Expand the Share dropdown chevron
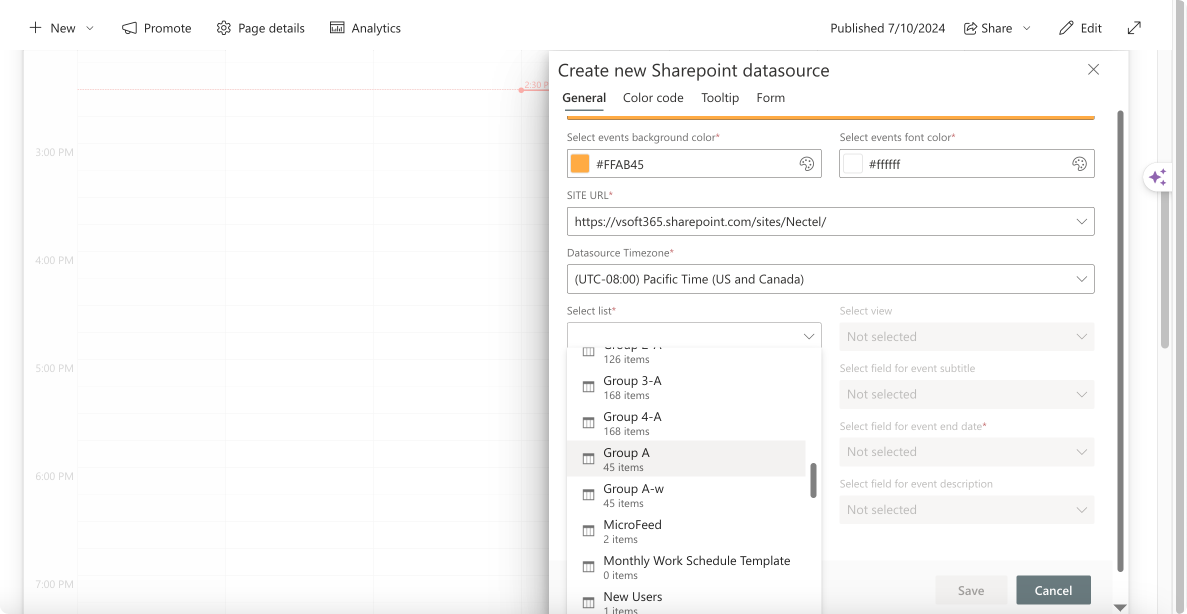Viewport: 1187px width, 614px height. 1027,28
